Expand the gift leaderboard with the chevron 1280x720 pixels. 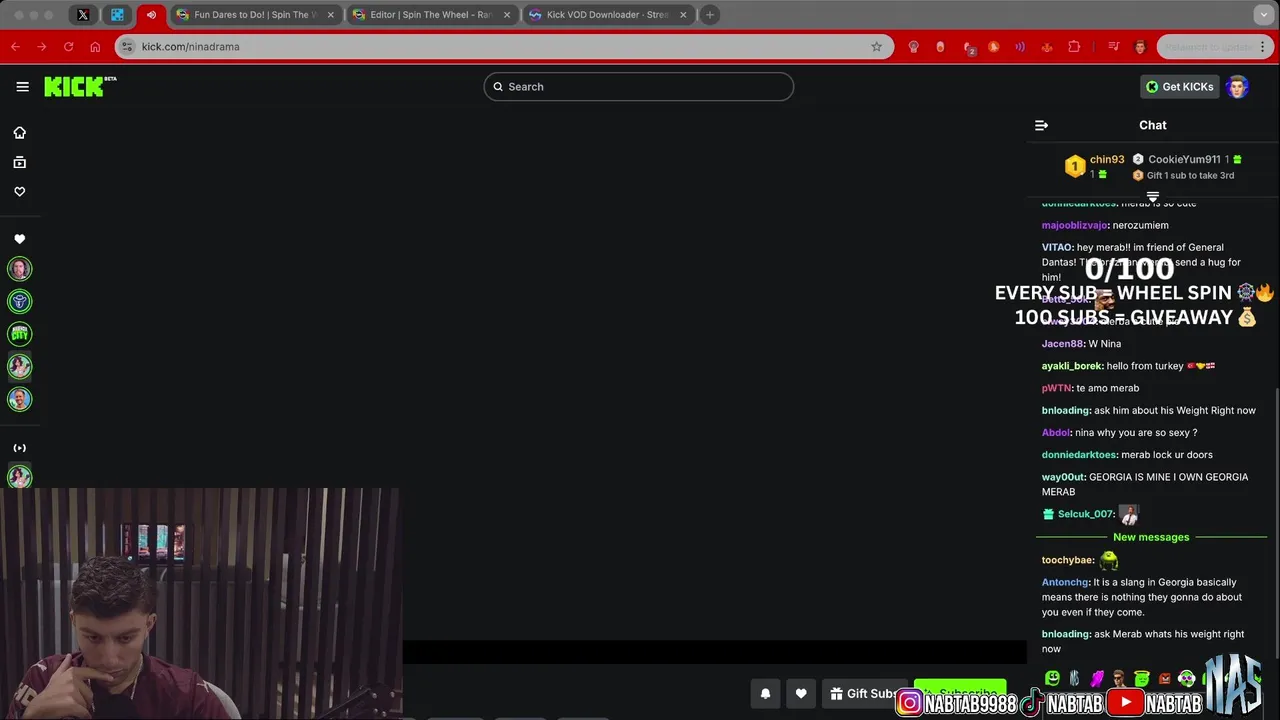click(x=1153, y=196)
